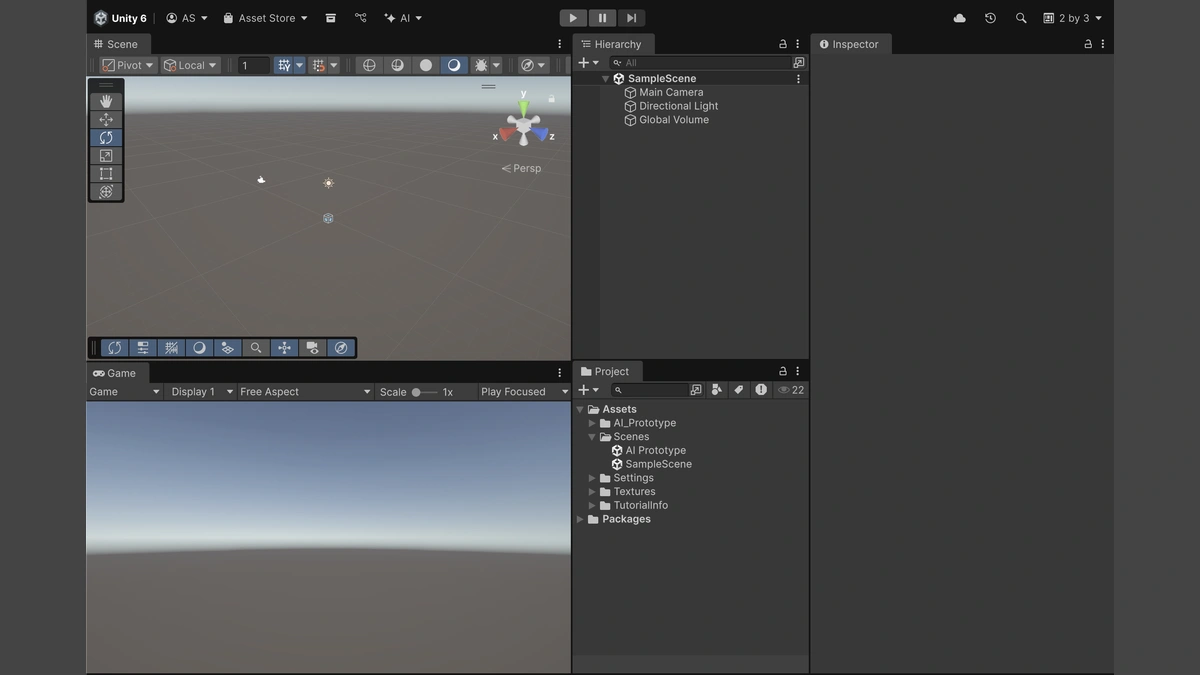
Task: Open the Free Aspect dropdown
Action: pos(305,392)
